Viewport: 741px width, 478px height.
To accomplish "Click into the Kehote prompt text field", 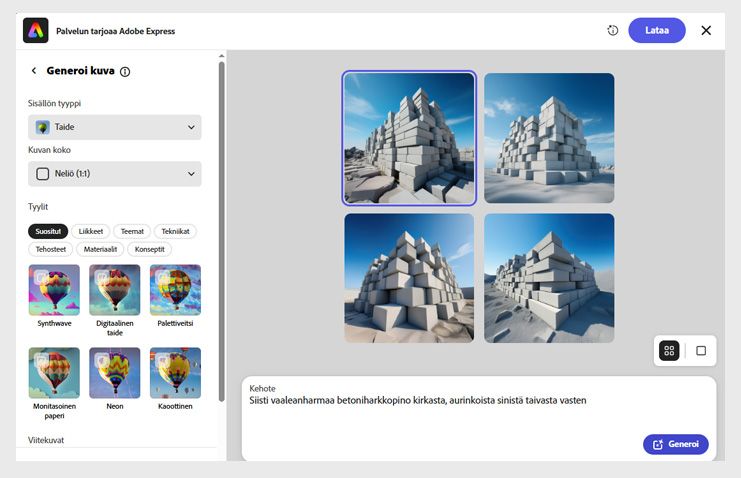I will [x=479, y=418].
